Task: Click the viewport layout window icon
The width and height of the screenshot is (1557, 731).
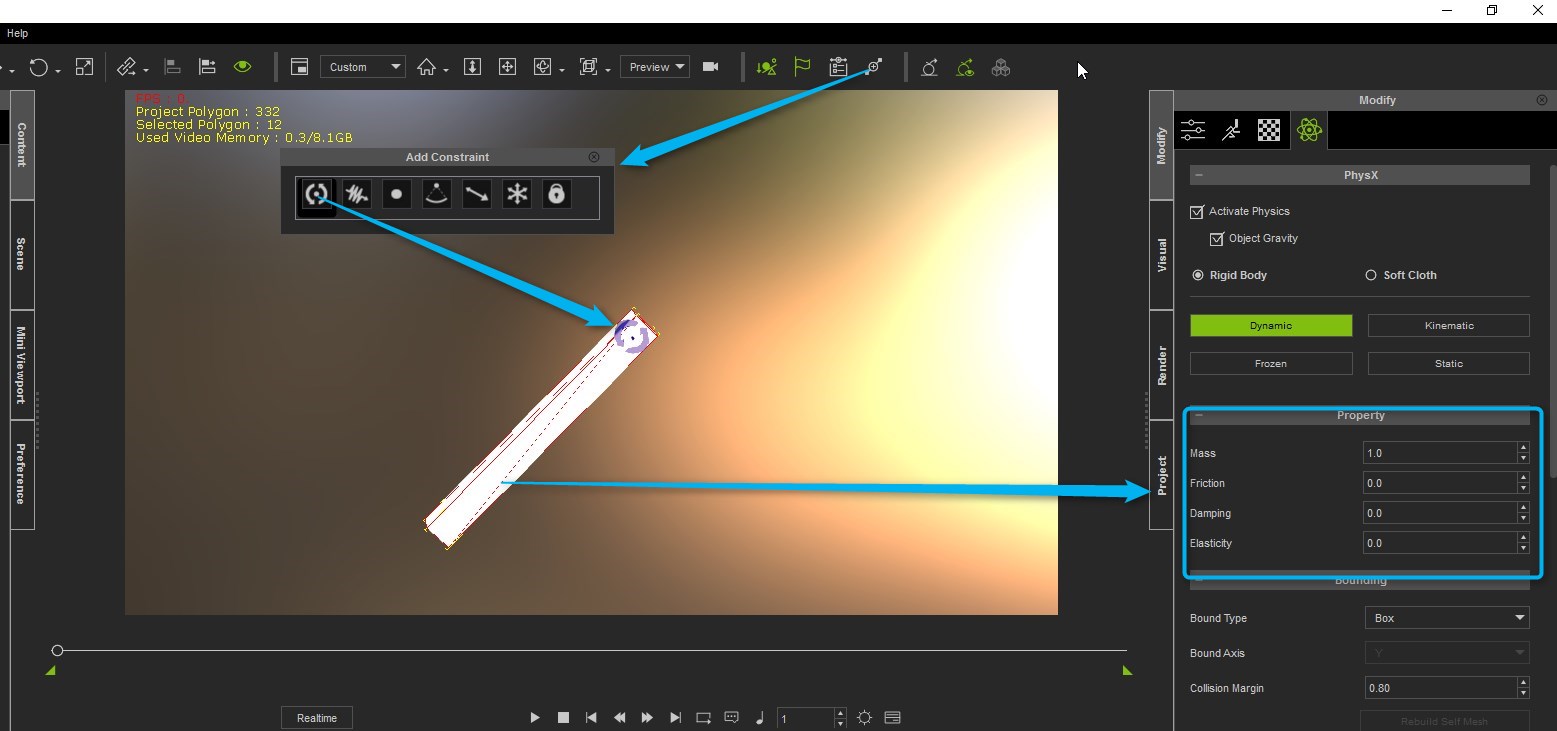Action: [299, 67]
